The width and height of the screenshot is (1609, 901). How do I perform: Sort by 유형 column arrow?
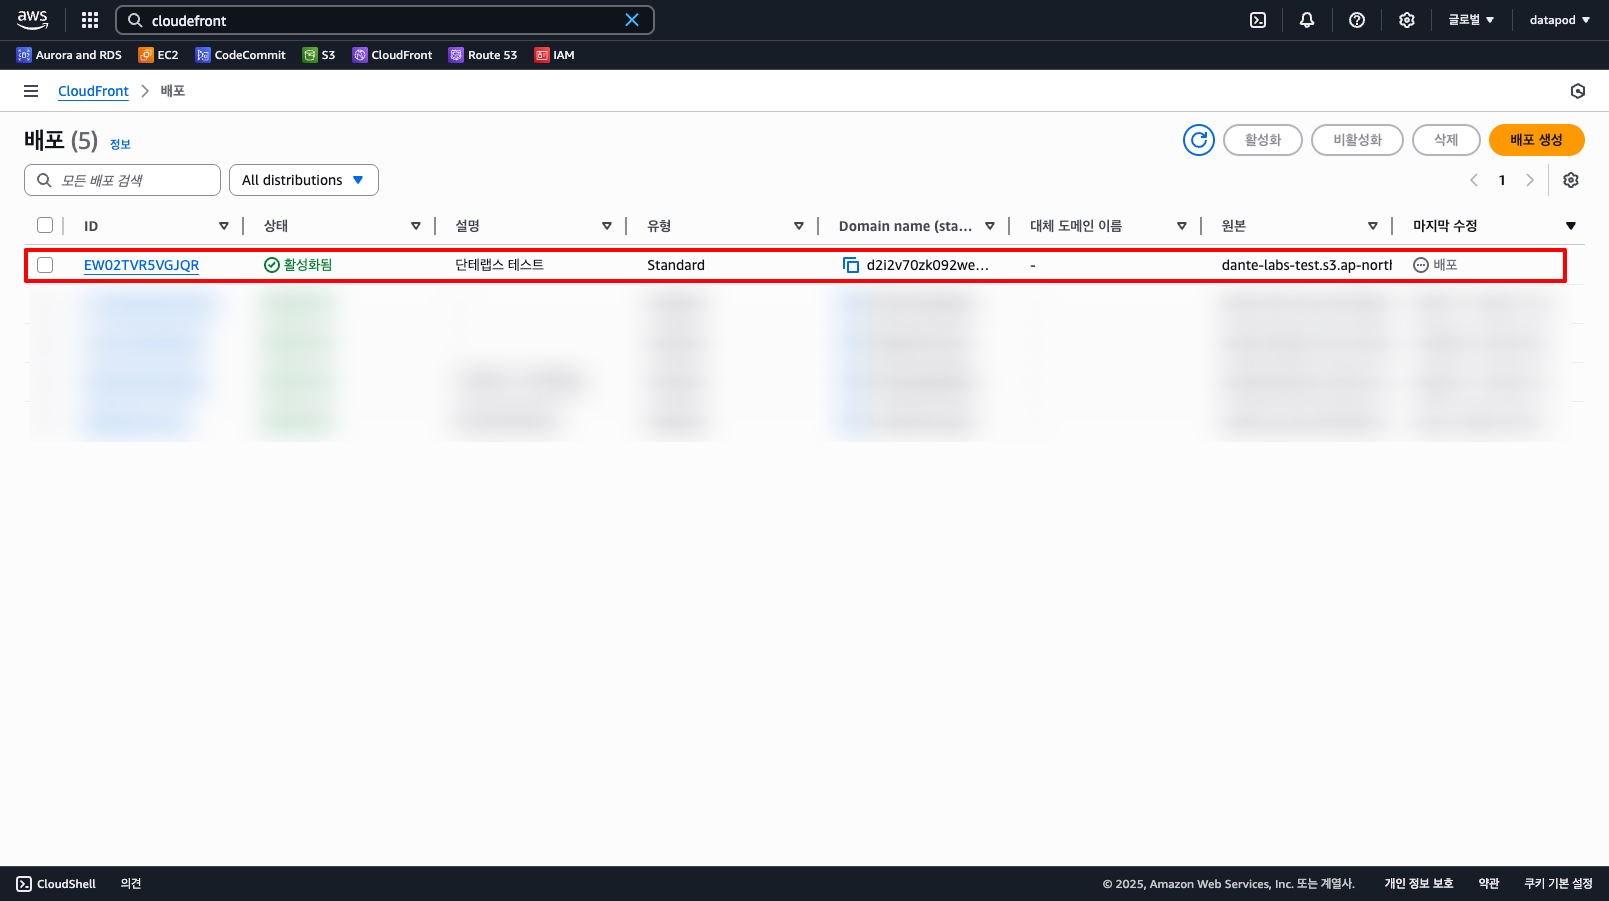[799, 226]
